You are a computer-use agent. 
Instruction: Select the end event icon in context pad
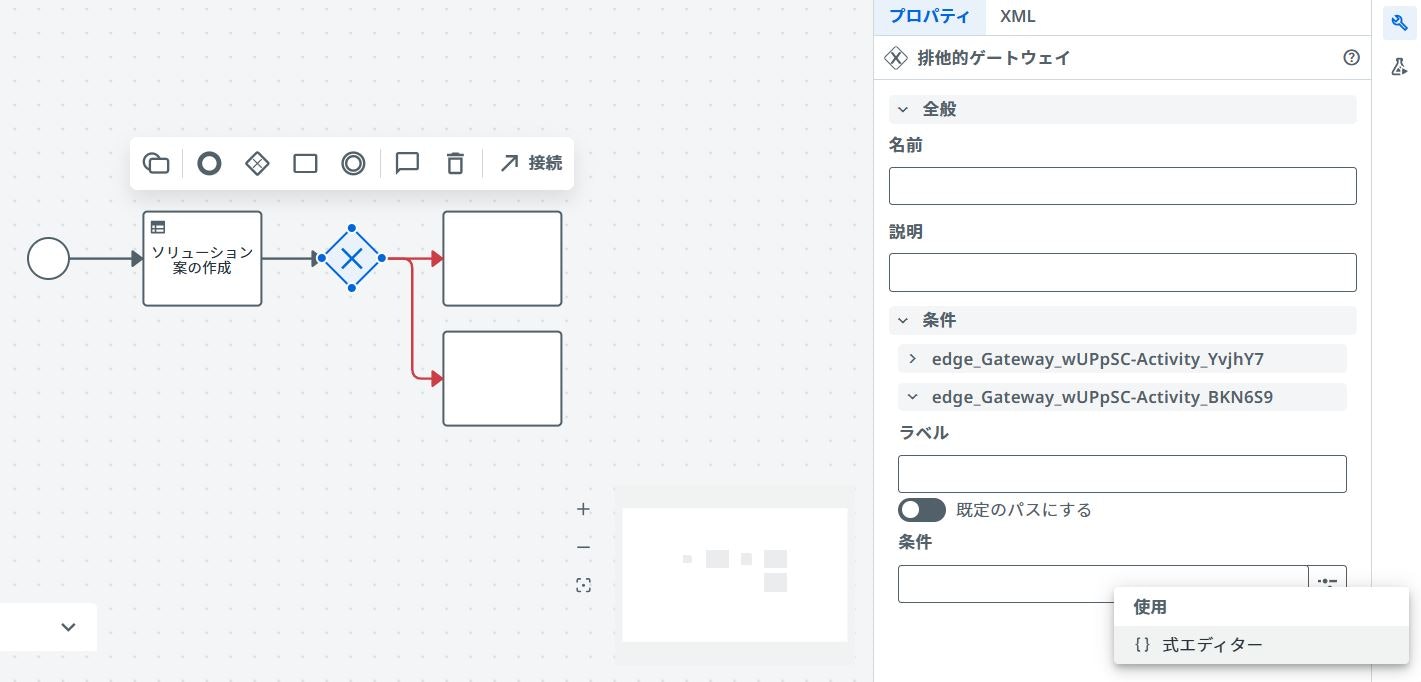point(209,163)
